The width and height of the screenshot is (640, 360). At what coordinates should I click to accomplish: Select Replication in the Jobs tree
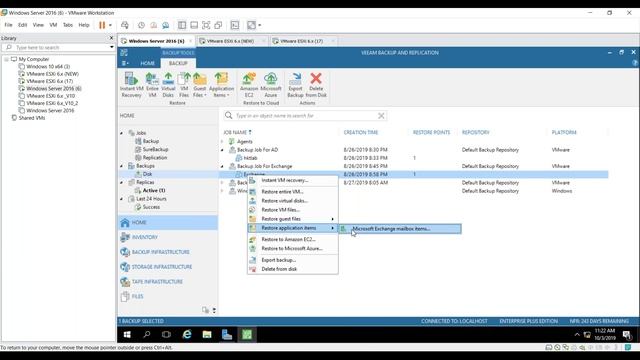154,158
